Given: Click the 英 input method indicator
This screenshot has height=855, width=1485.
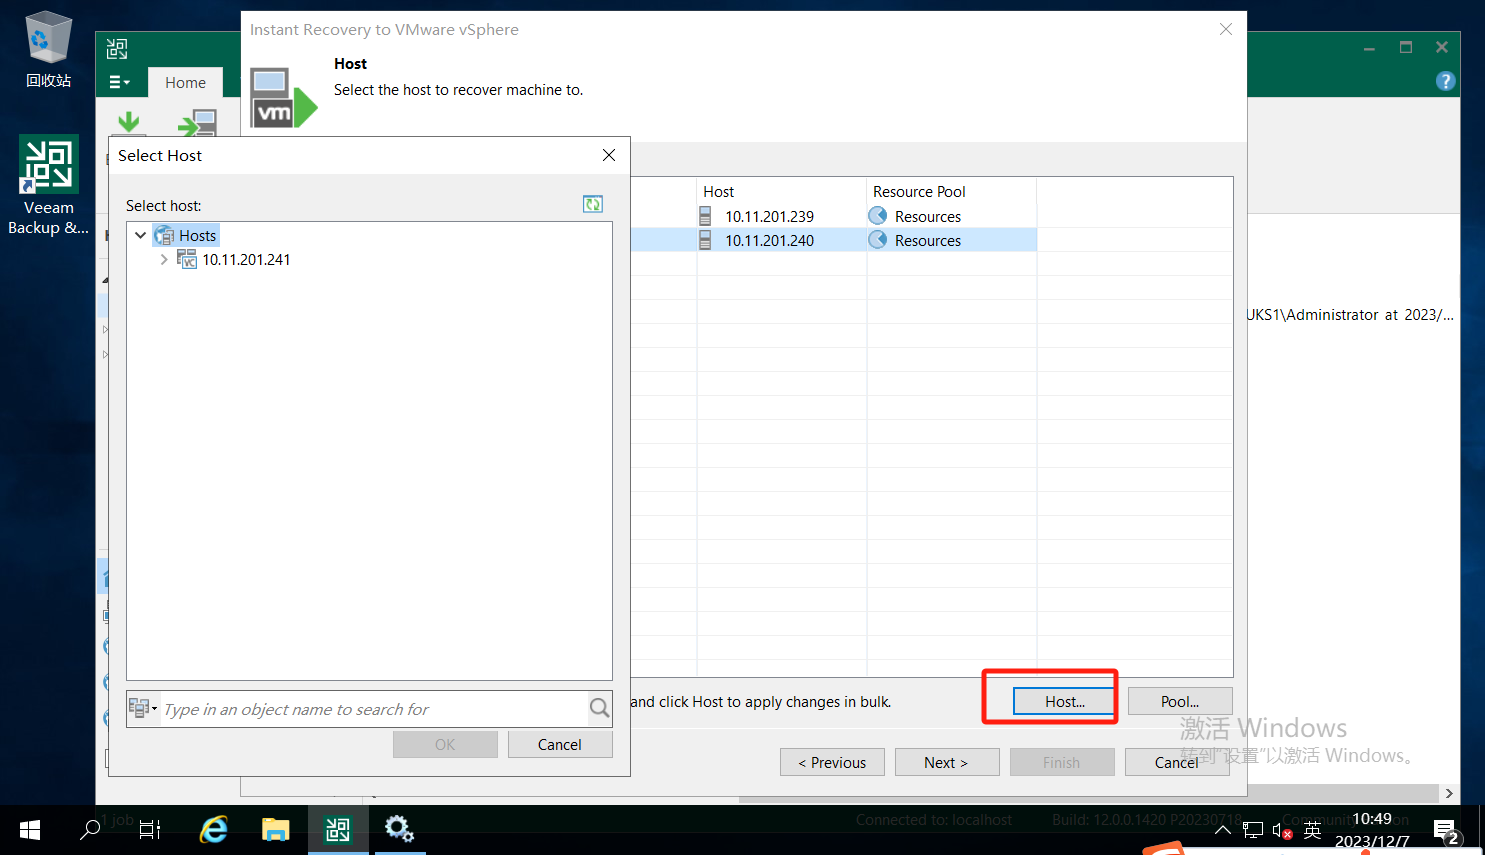Looking at the screenshot, I should 1313,830.
